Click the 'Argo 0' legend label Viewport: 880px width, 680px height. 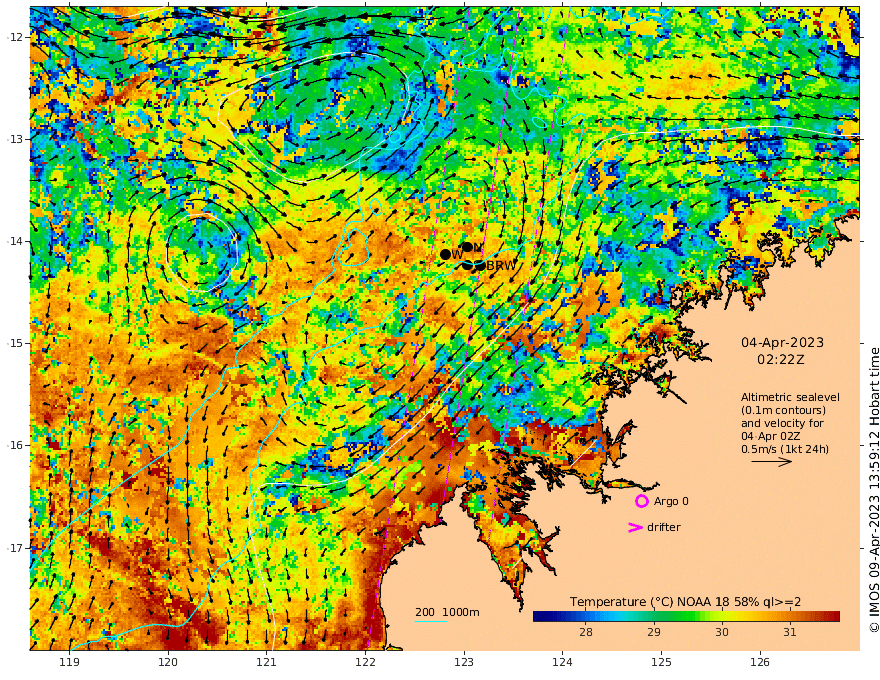[671, 502]
